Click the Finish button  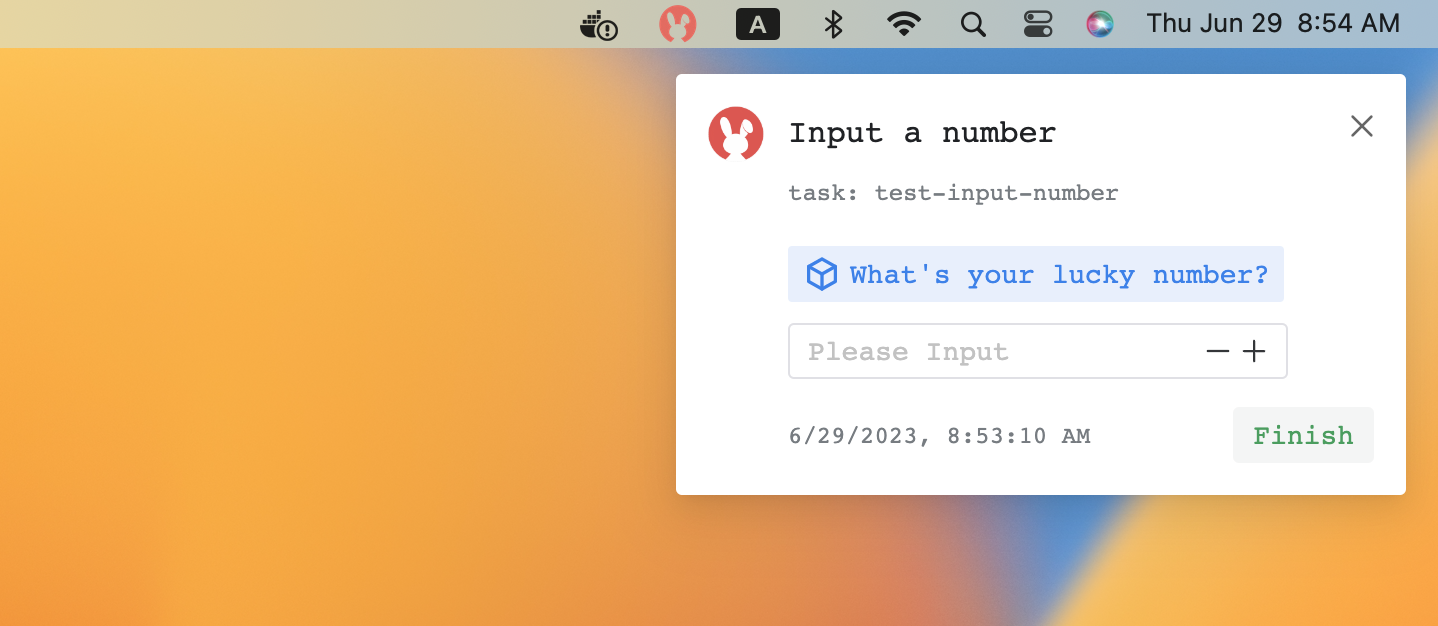pos(1303,435)
